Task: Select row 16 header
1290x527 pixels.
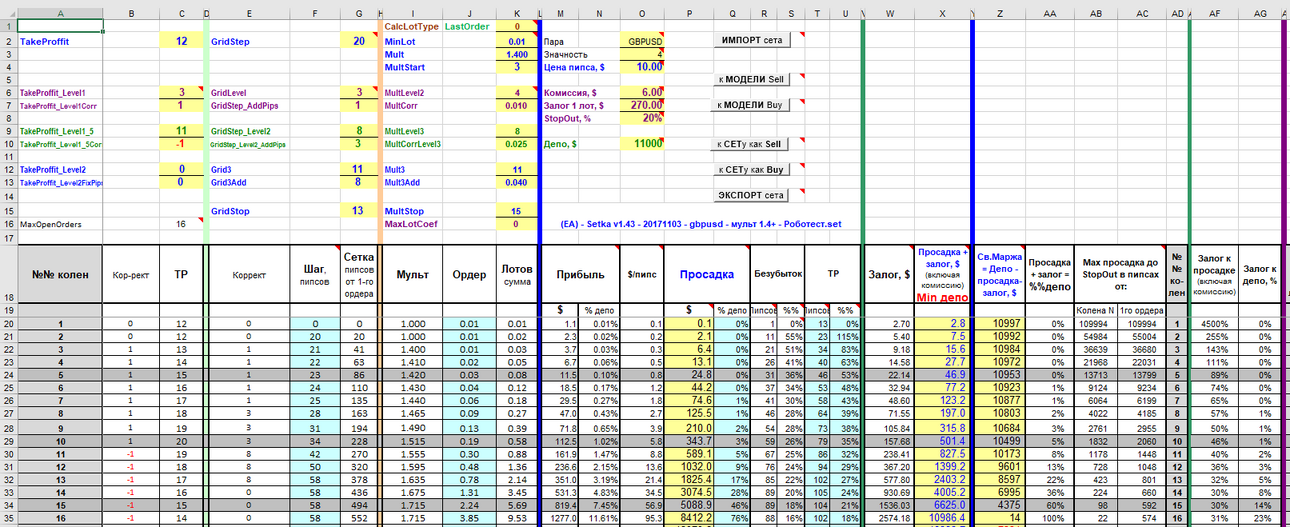Action: pos(8,225)
